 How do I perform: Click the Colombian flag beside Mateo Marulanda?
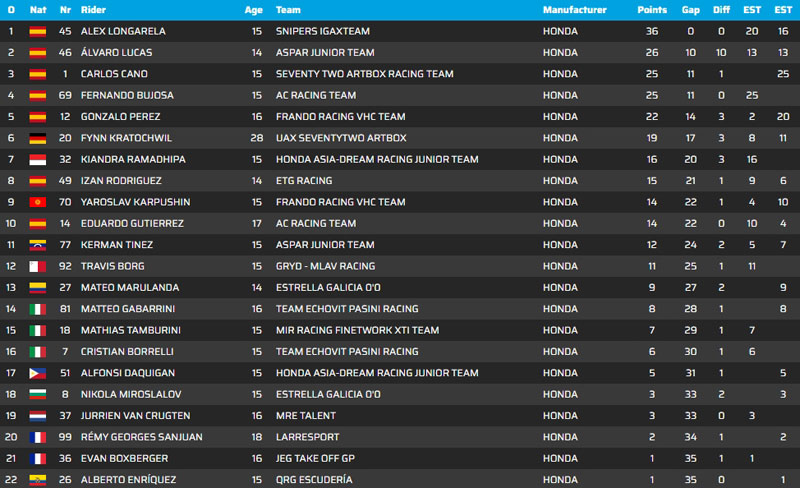pyautogui.click(x=38, y=287)
